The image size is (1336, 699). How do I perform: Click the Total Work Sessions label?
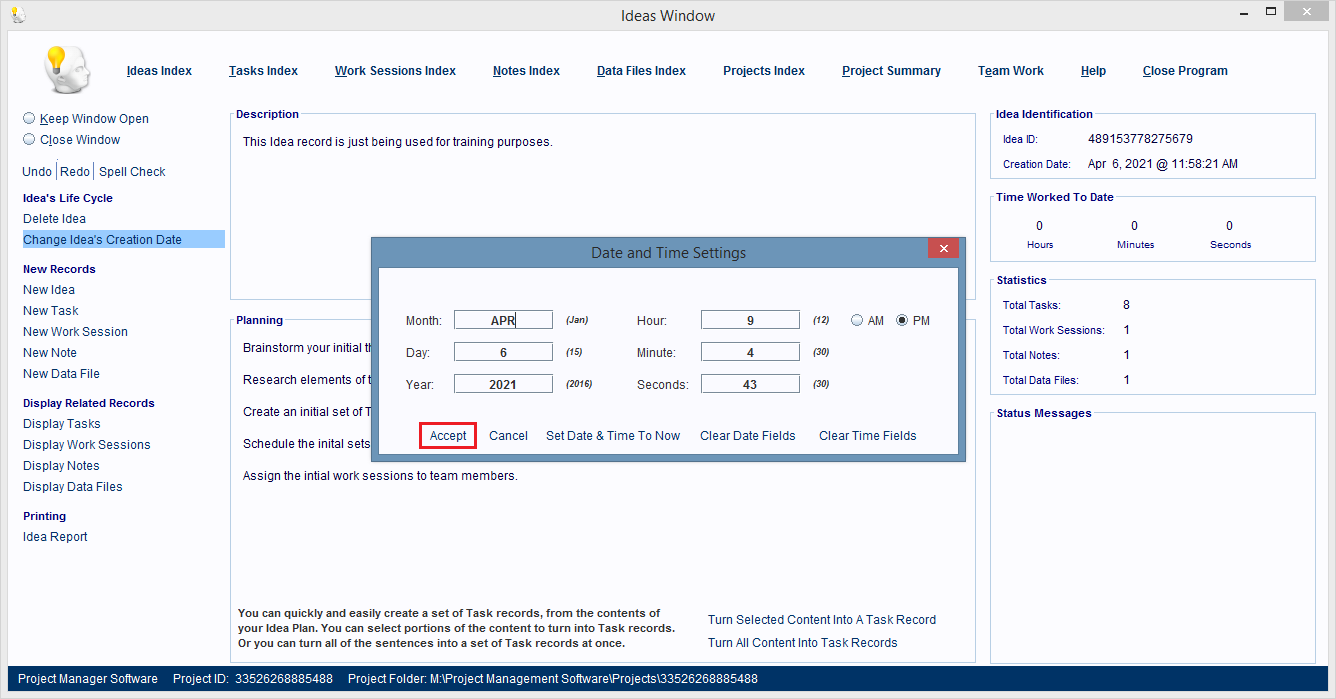(1053, 330)
